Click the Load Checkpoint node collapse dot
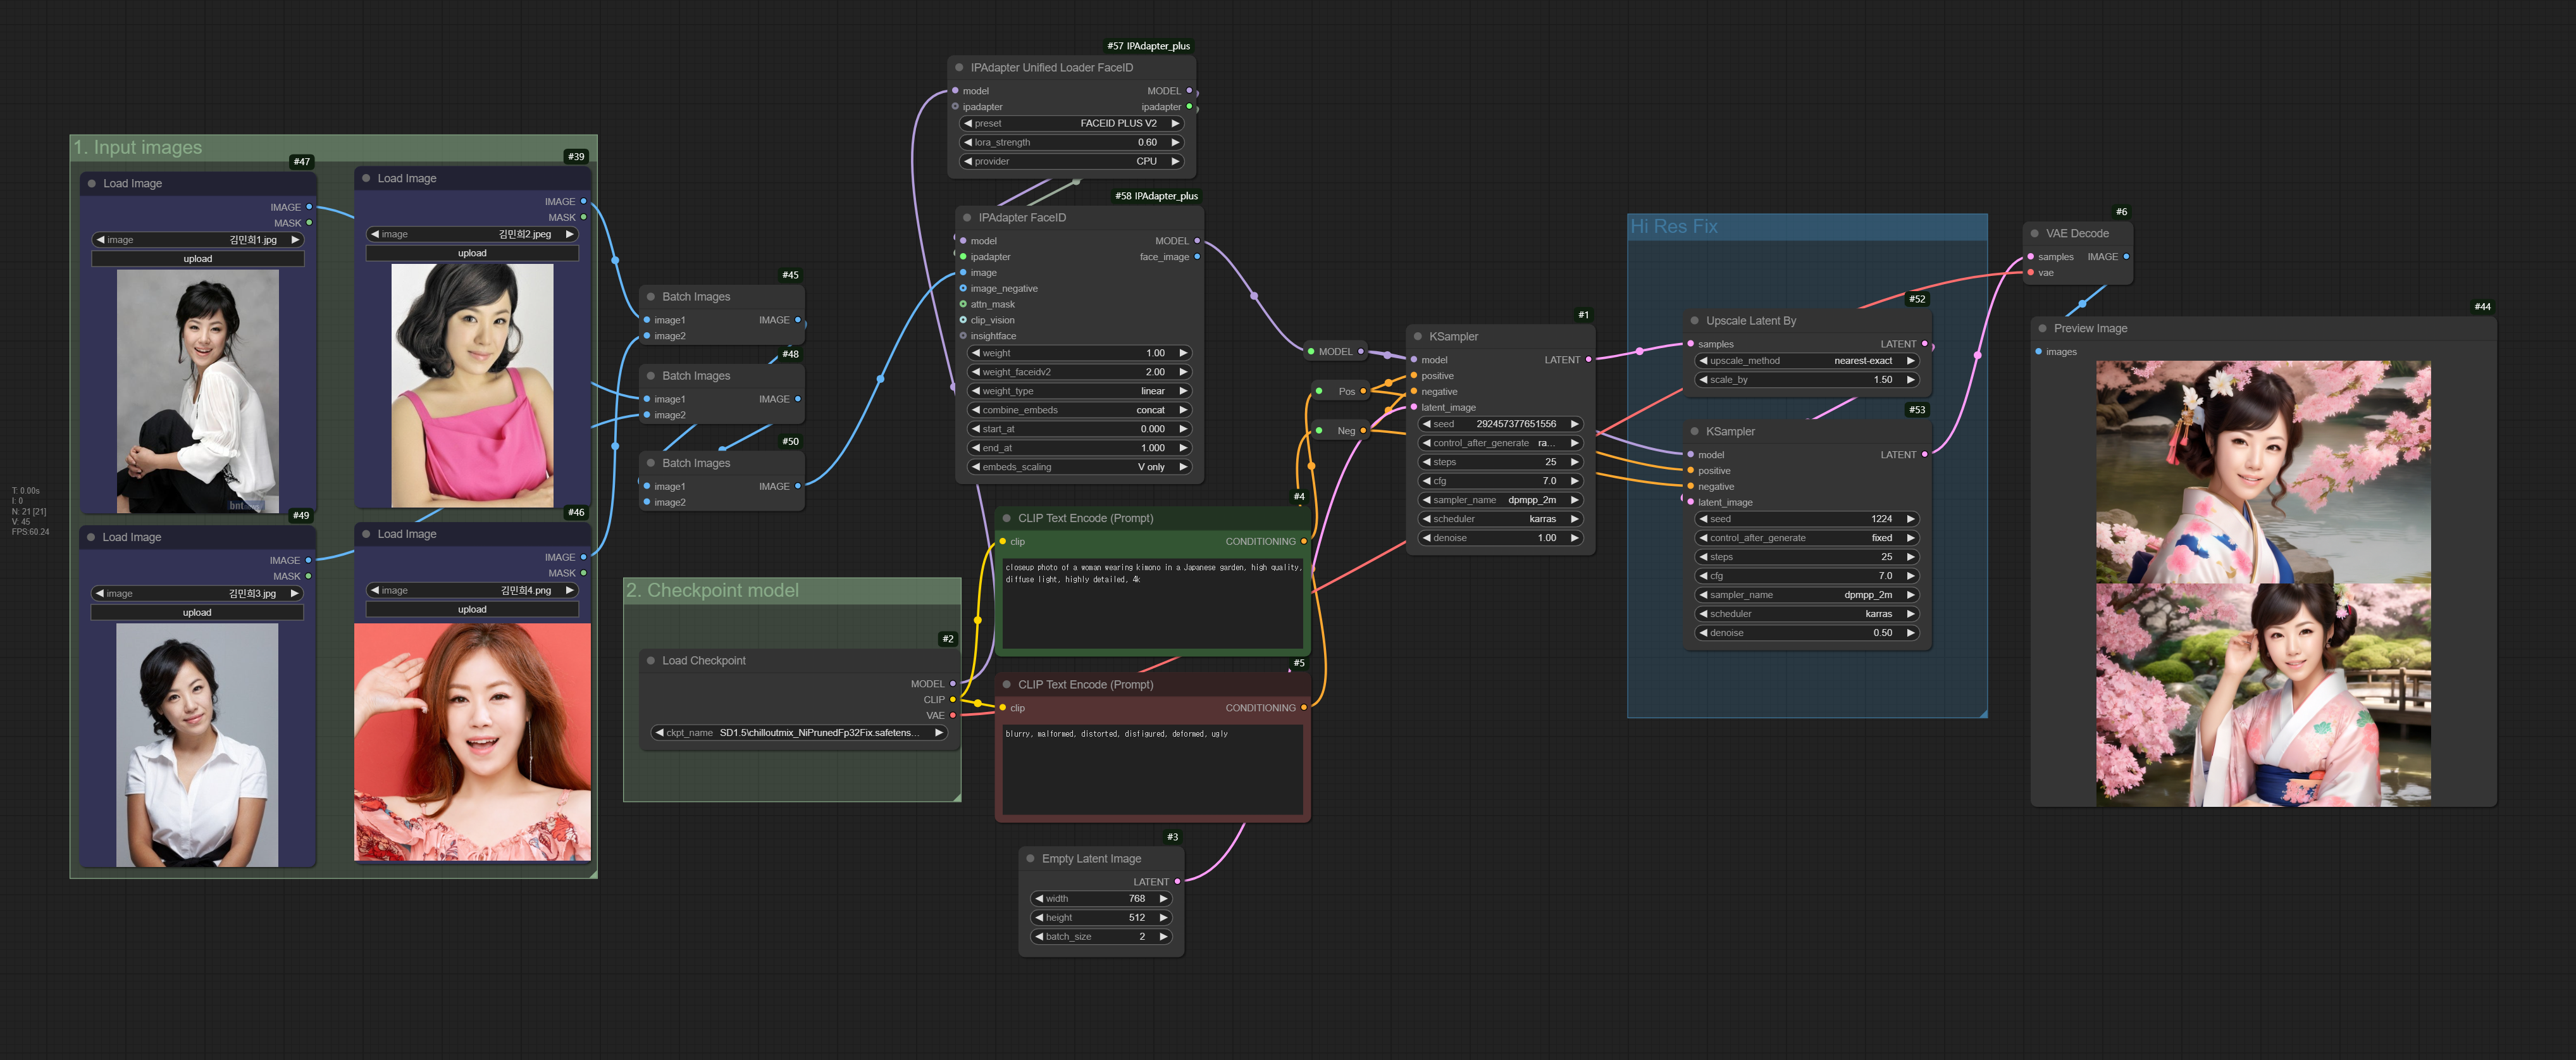This screenshot has height=1060, width=2576. pyautogui.click(x=651, y=661)
